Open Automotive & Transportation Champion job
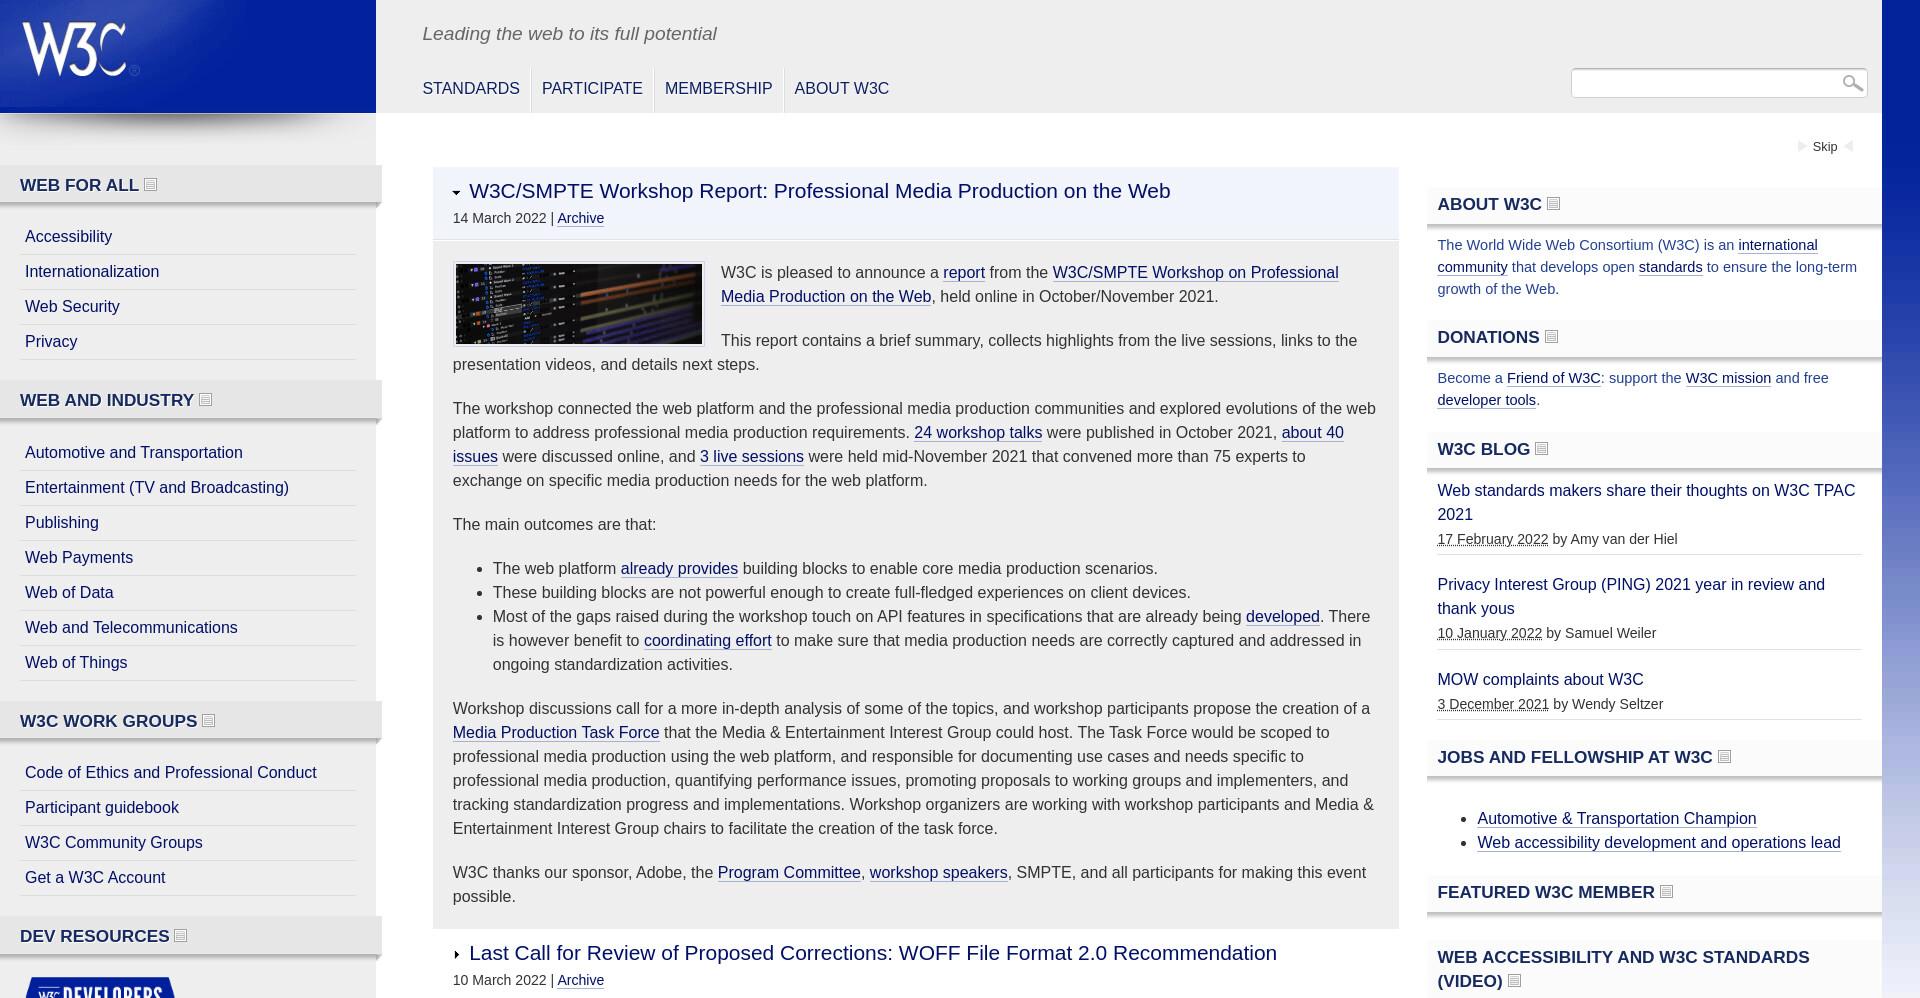 click(x=1616, y=819)
